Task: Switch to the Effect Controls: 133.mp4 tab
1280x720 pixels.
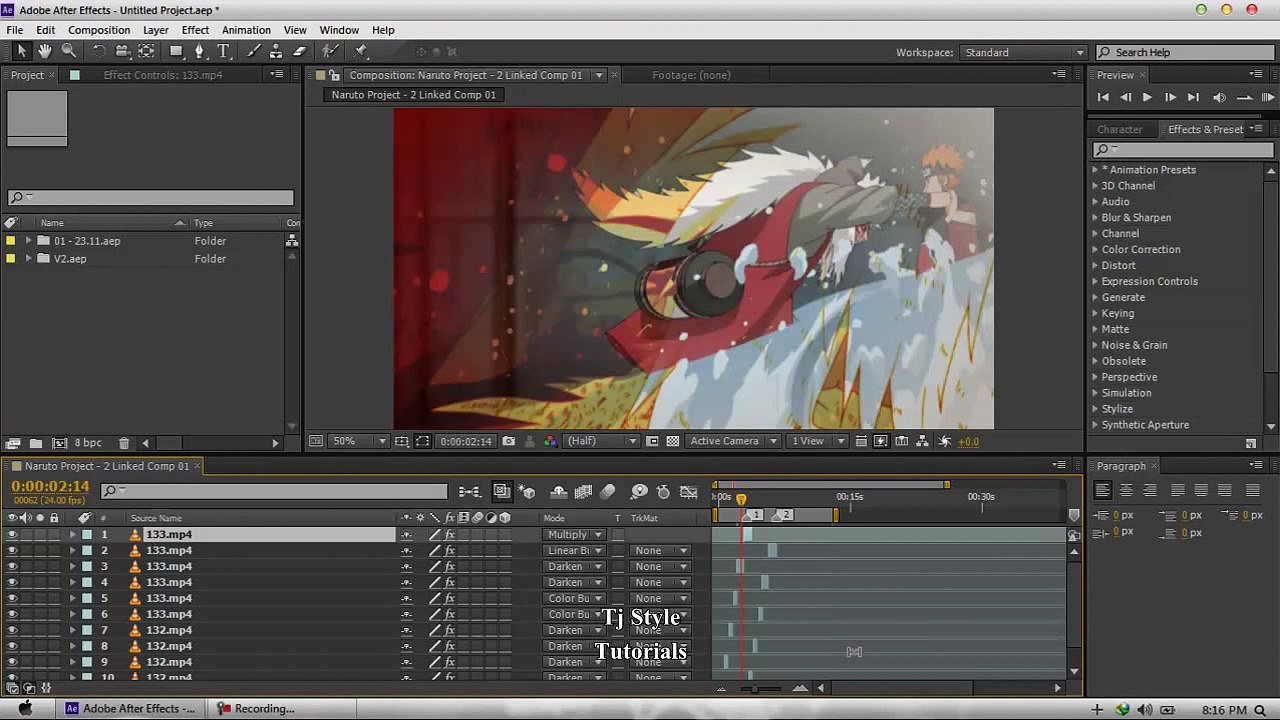Action: [x=163, y=75]
